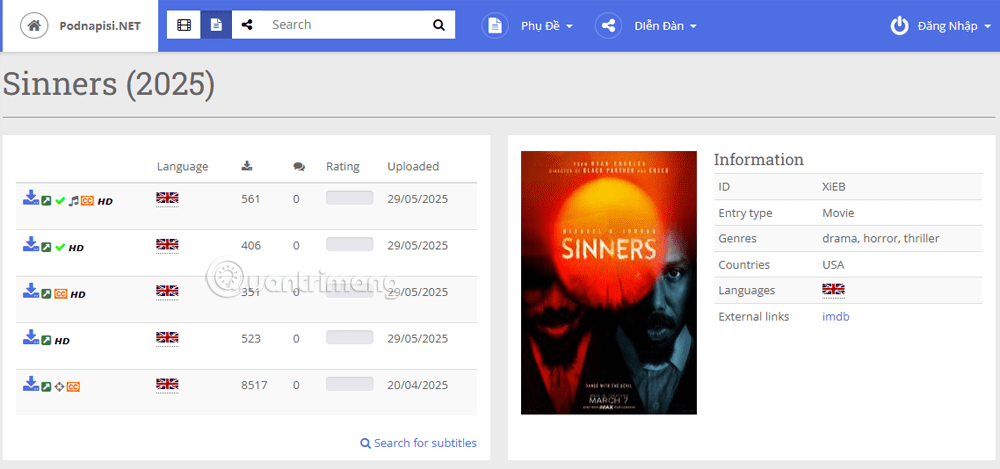Viewport: 1000px width, 469px height.
Task: Download the subtitle with 406 downloads
Action: coord(31,244)
